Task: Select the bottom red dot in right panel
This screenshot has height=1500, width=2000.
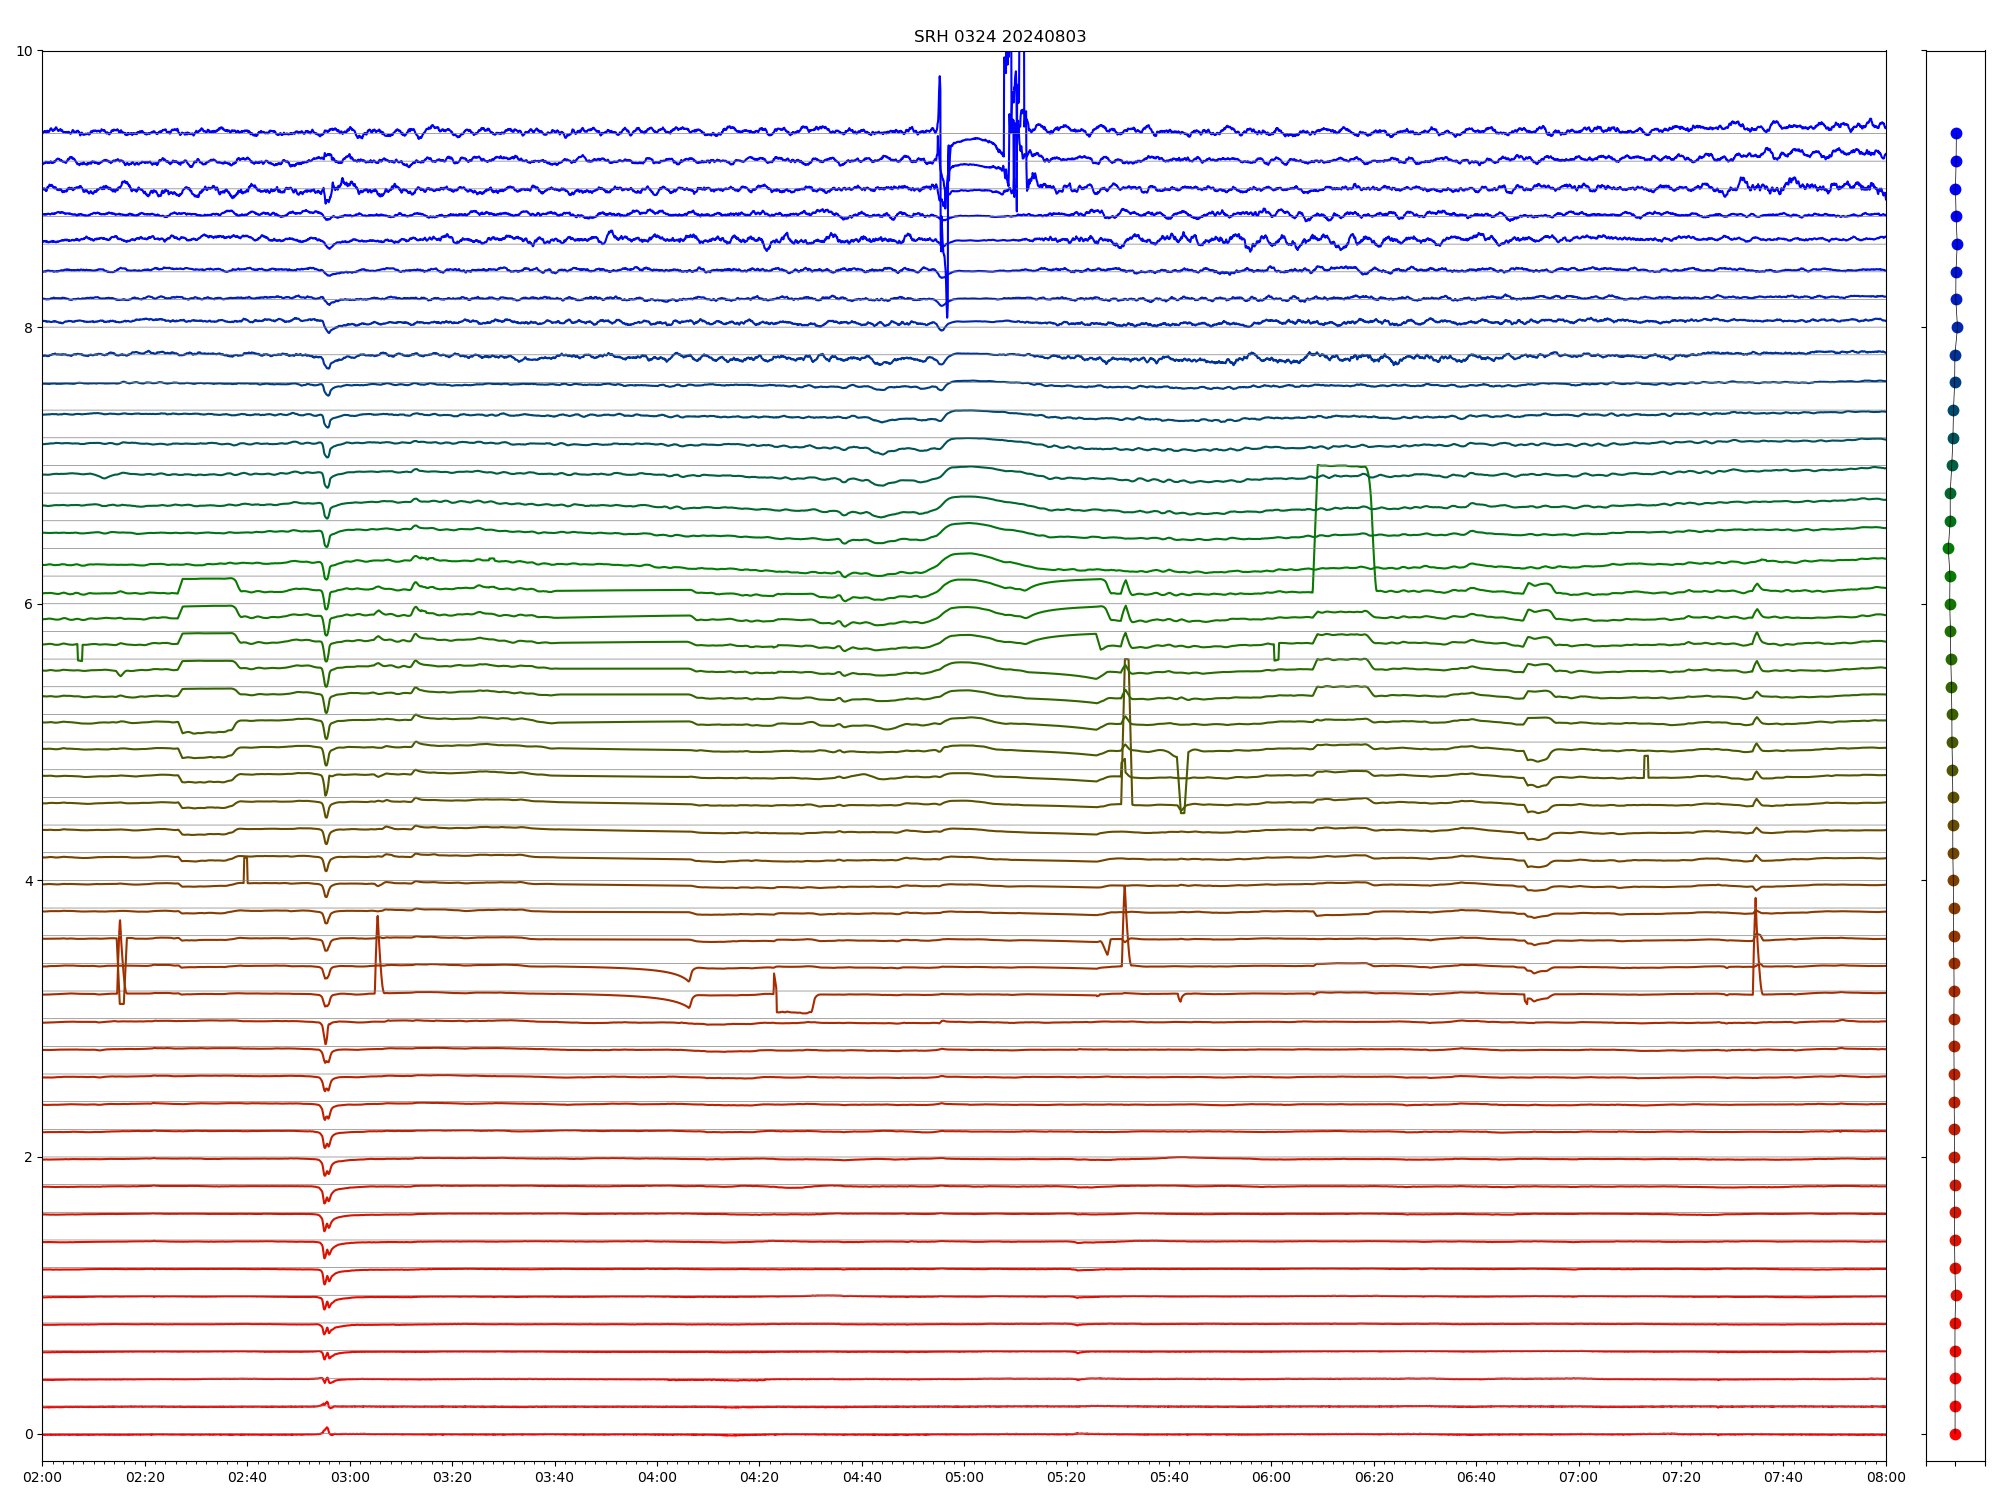Action: coord(1955,1434)
